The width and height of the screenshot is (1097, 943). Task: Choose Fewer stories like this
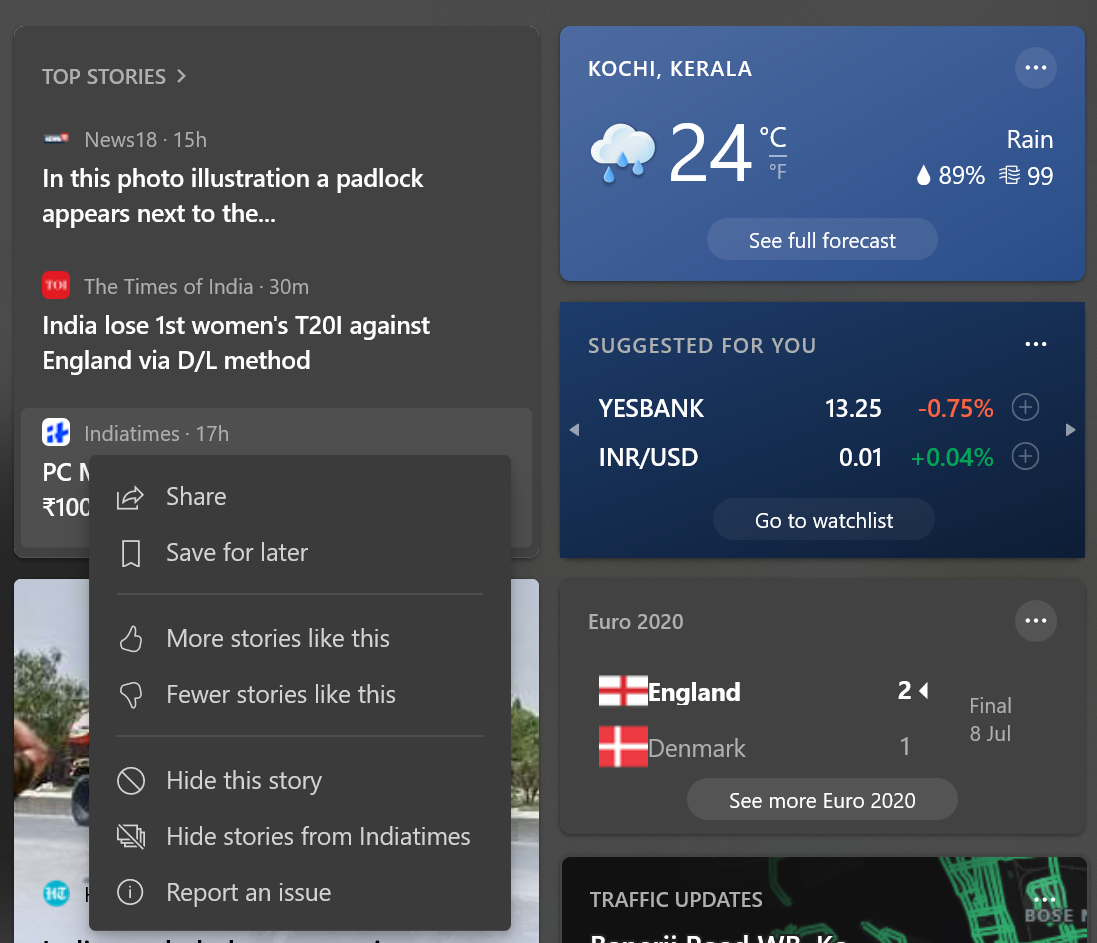tap(299, 695)
